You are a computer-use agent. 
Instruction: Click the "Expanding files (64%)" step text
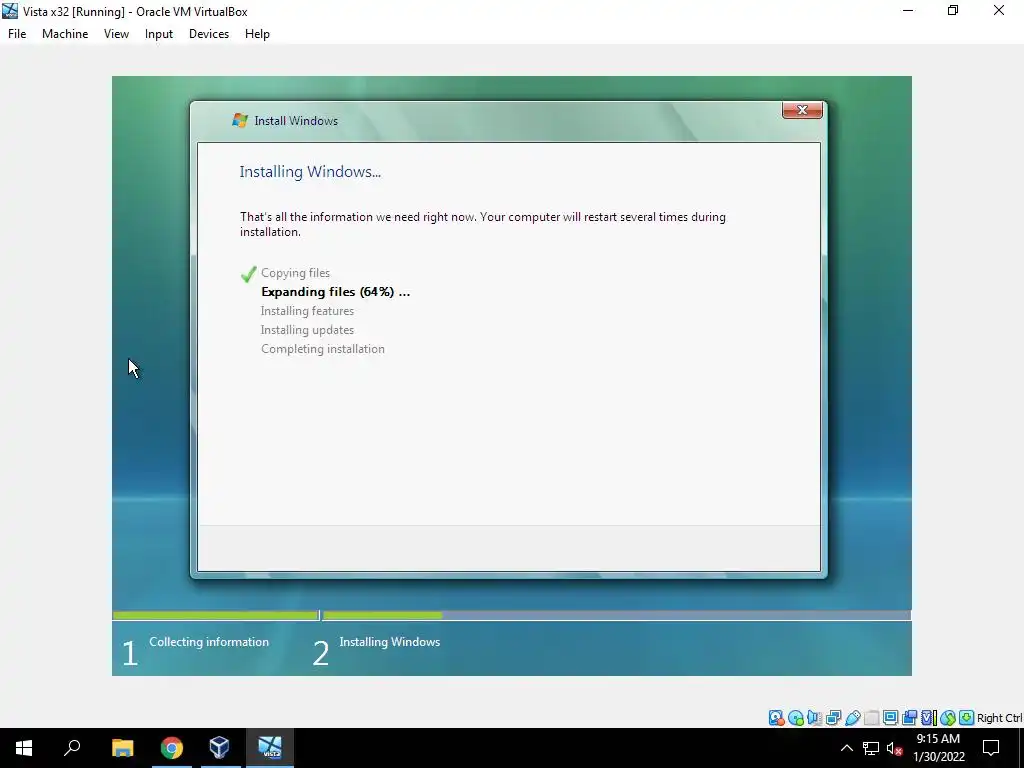click(x=336, y=292)
